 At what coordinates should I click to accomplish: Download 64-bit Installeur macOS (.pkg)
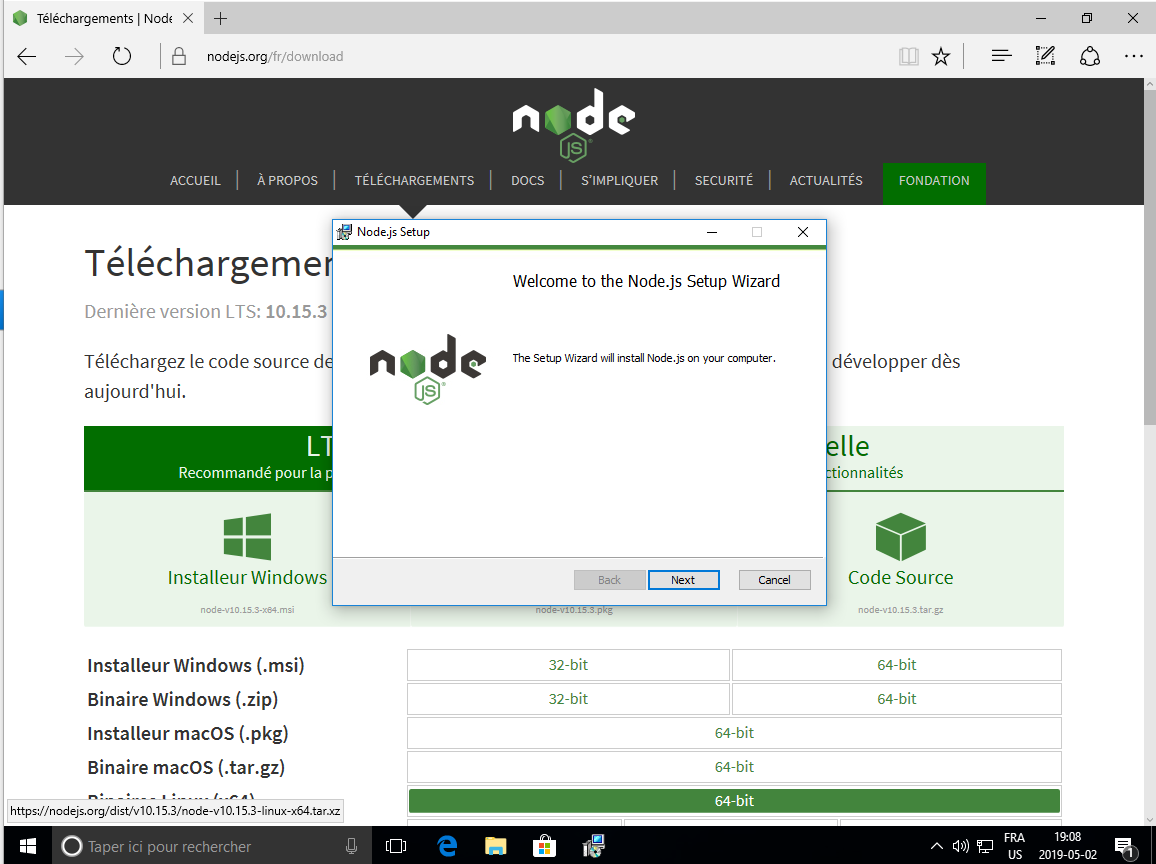734,733
